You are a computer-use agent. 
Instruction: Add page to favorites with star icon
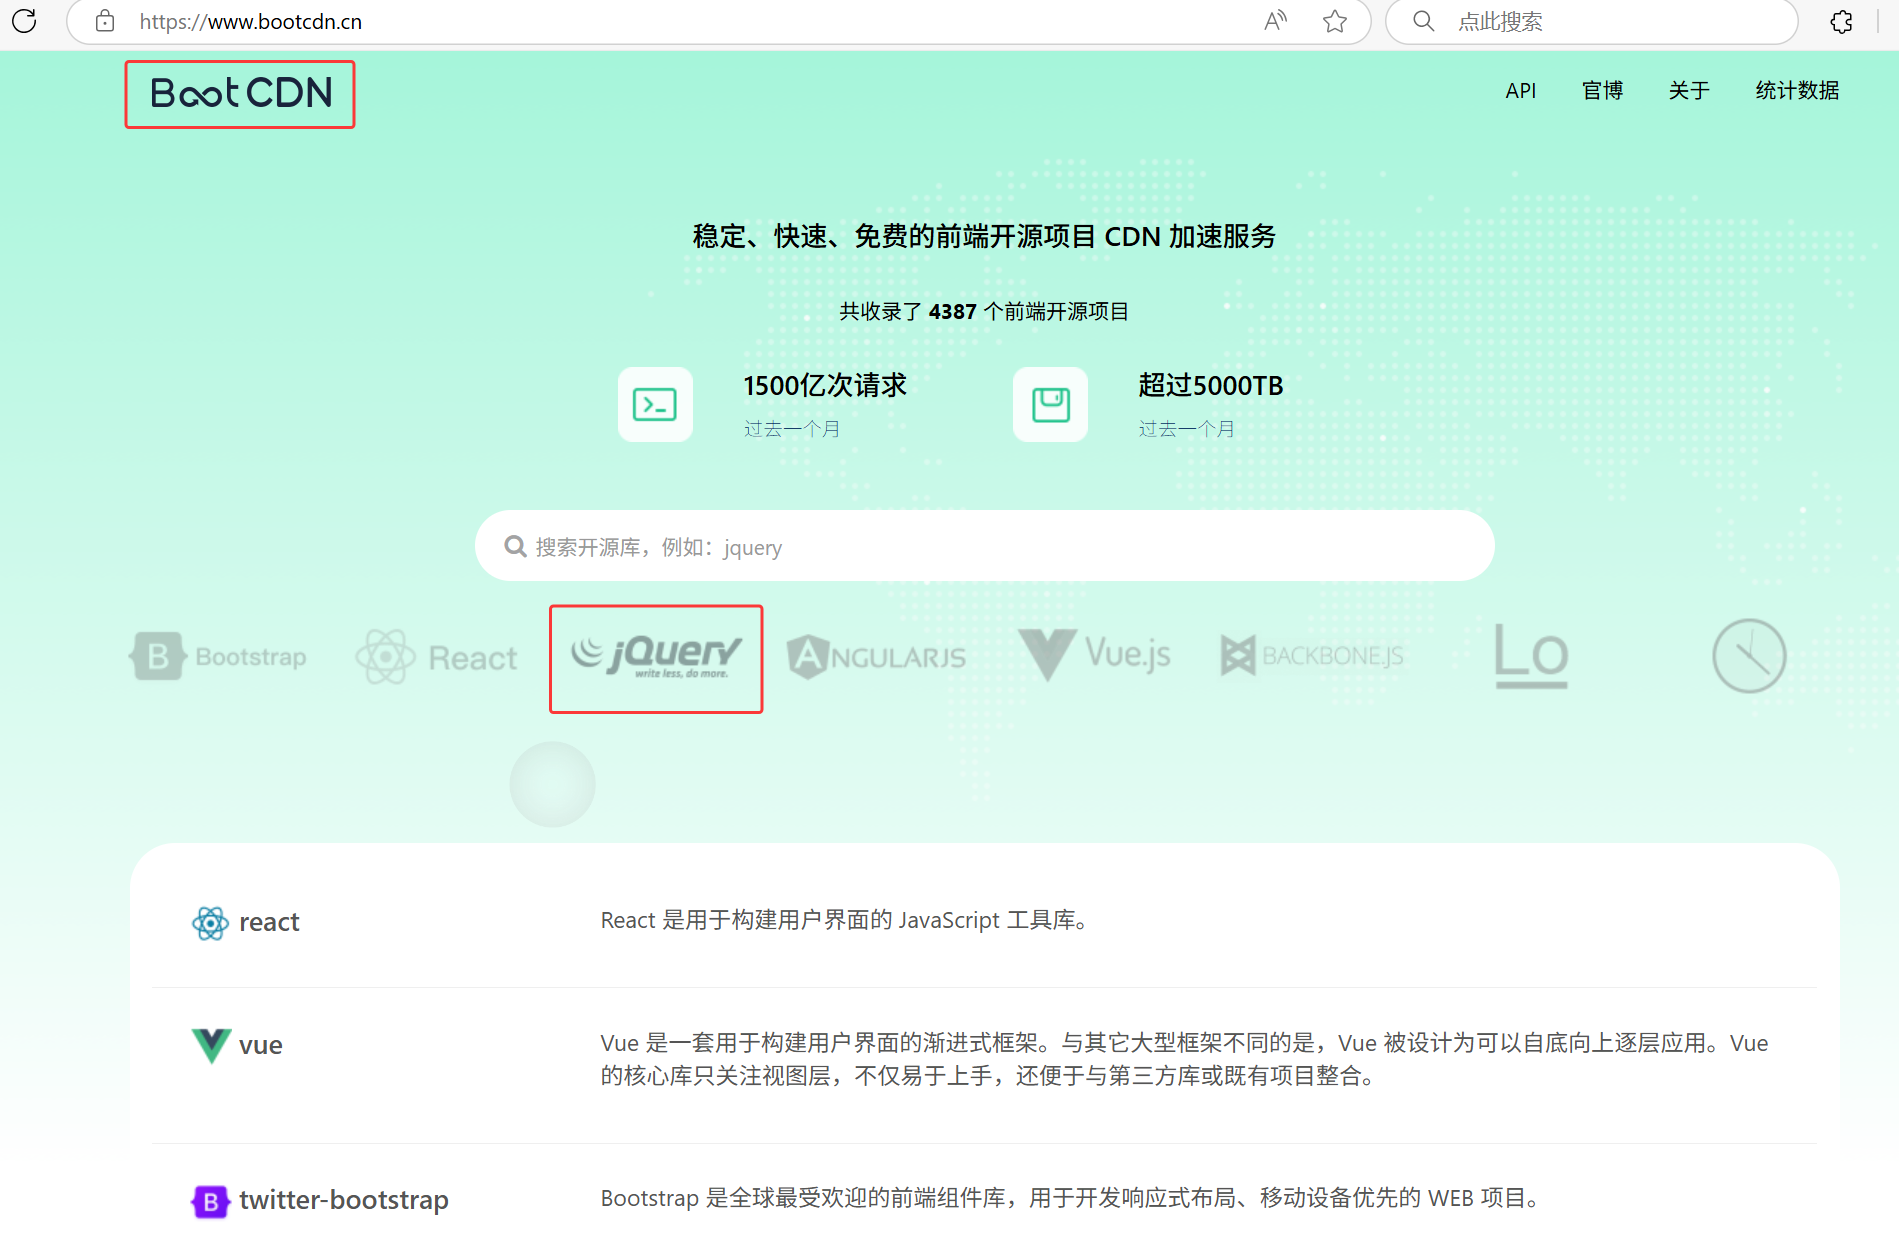[x=1335, y=21]
